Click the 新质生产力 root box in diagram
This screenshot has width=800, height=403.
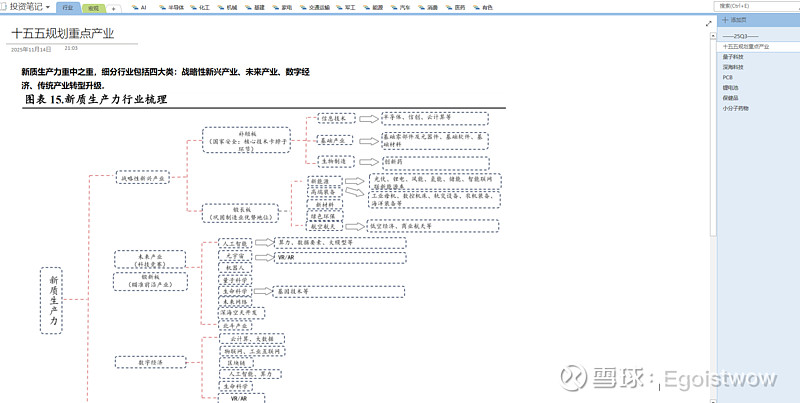pyautogui.click(x=51, y=300)
